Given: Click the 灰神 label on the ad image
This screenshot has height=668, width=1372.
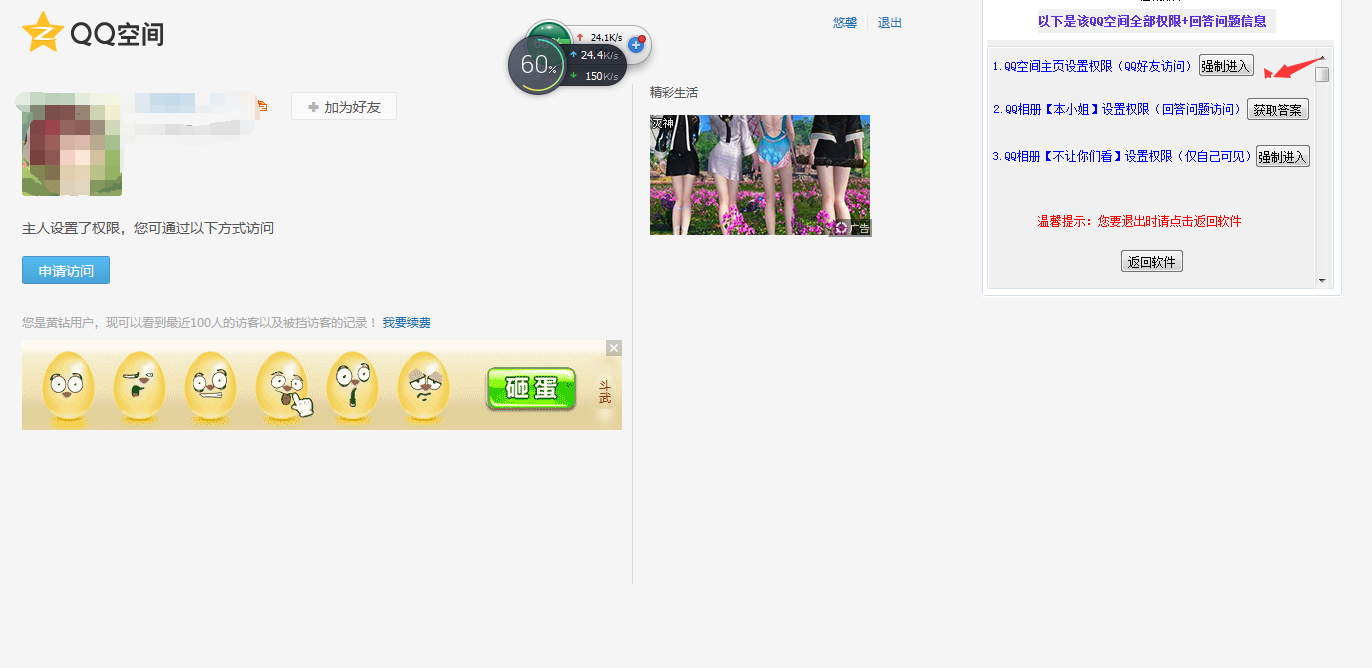Looking at the screenshot, I should point(662,123).
